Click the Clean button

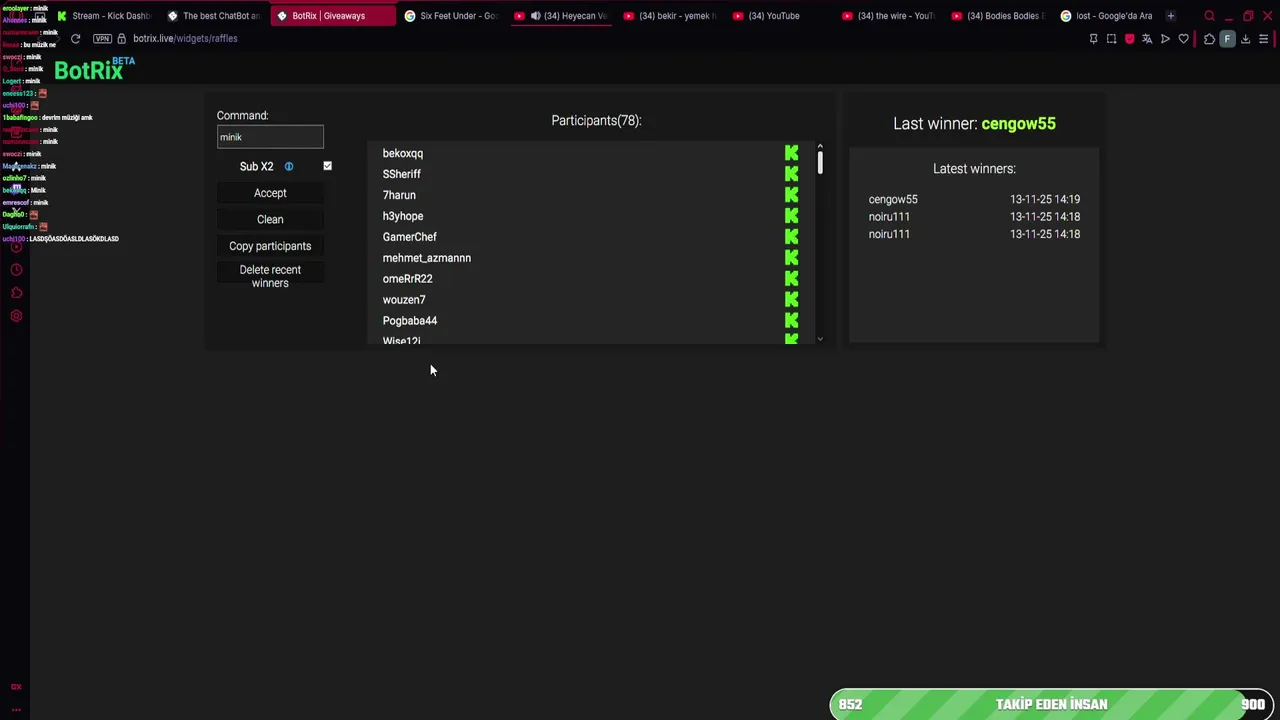[x=270, y=219]
